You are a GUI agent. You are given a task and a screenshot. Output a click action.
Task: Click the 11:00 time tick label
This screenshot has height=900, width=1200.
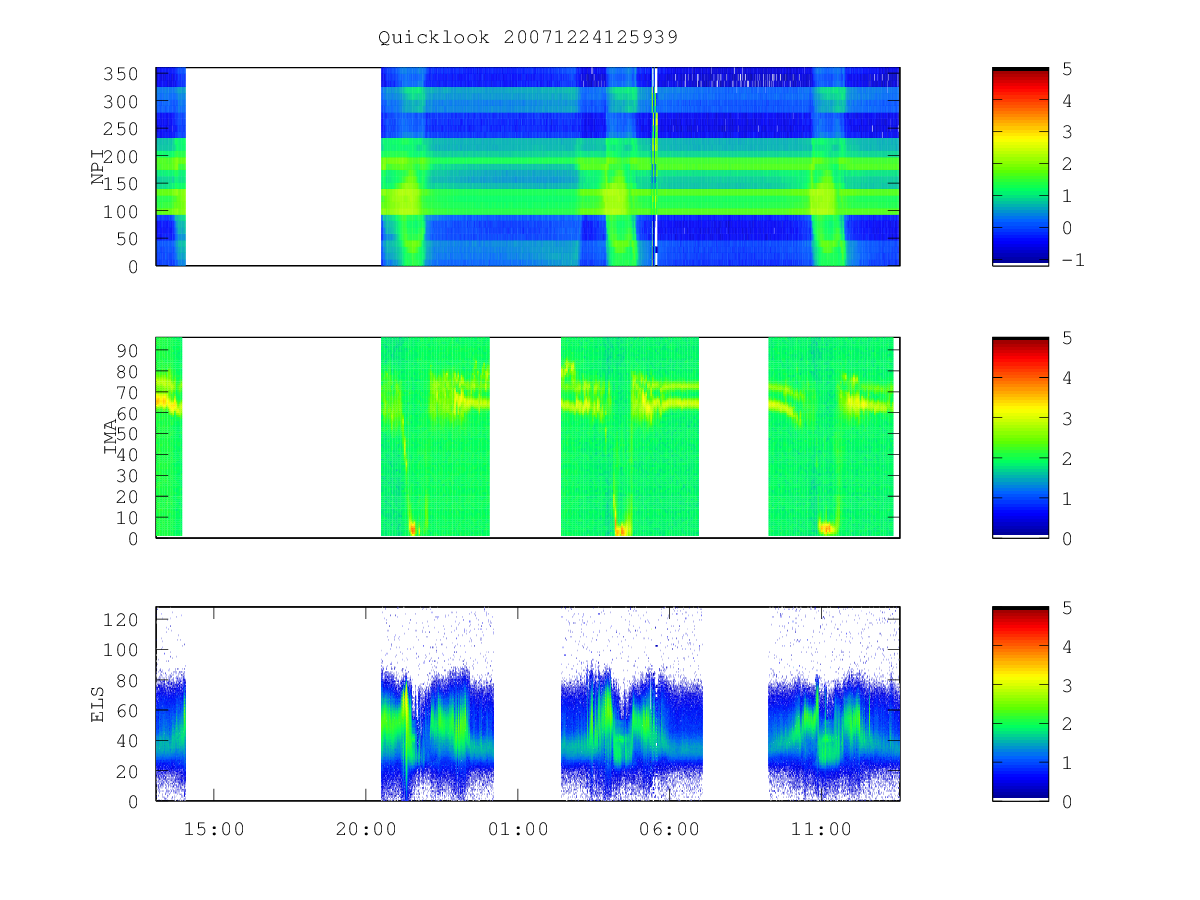coord(821,829)
